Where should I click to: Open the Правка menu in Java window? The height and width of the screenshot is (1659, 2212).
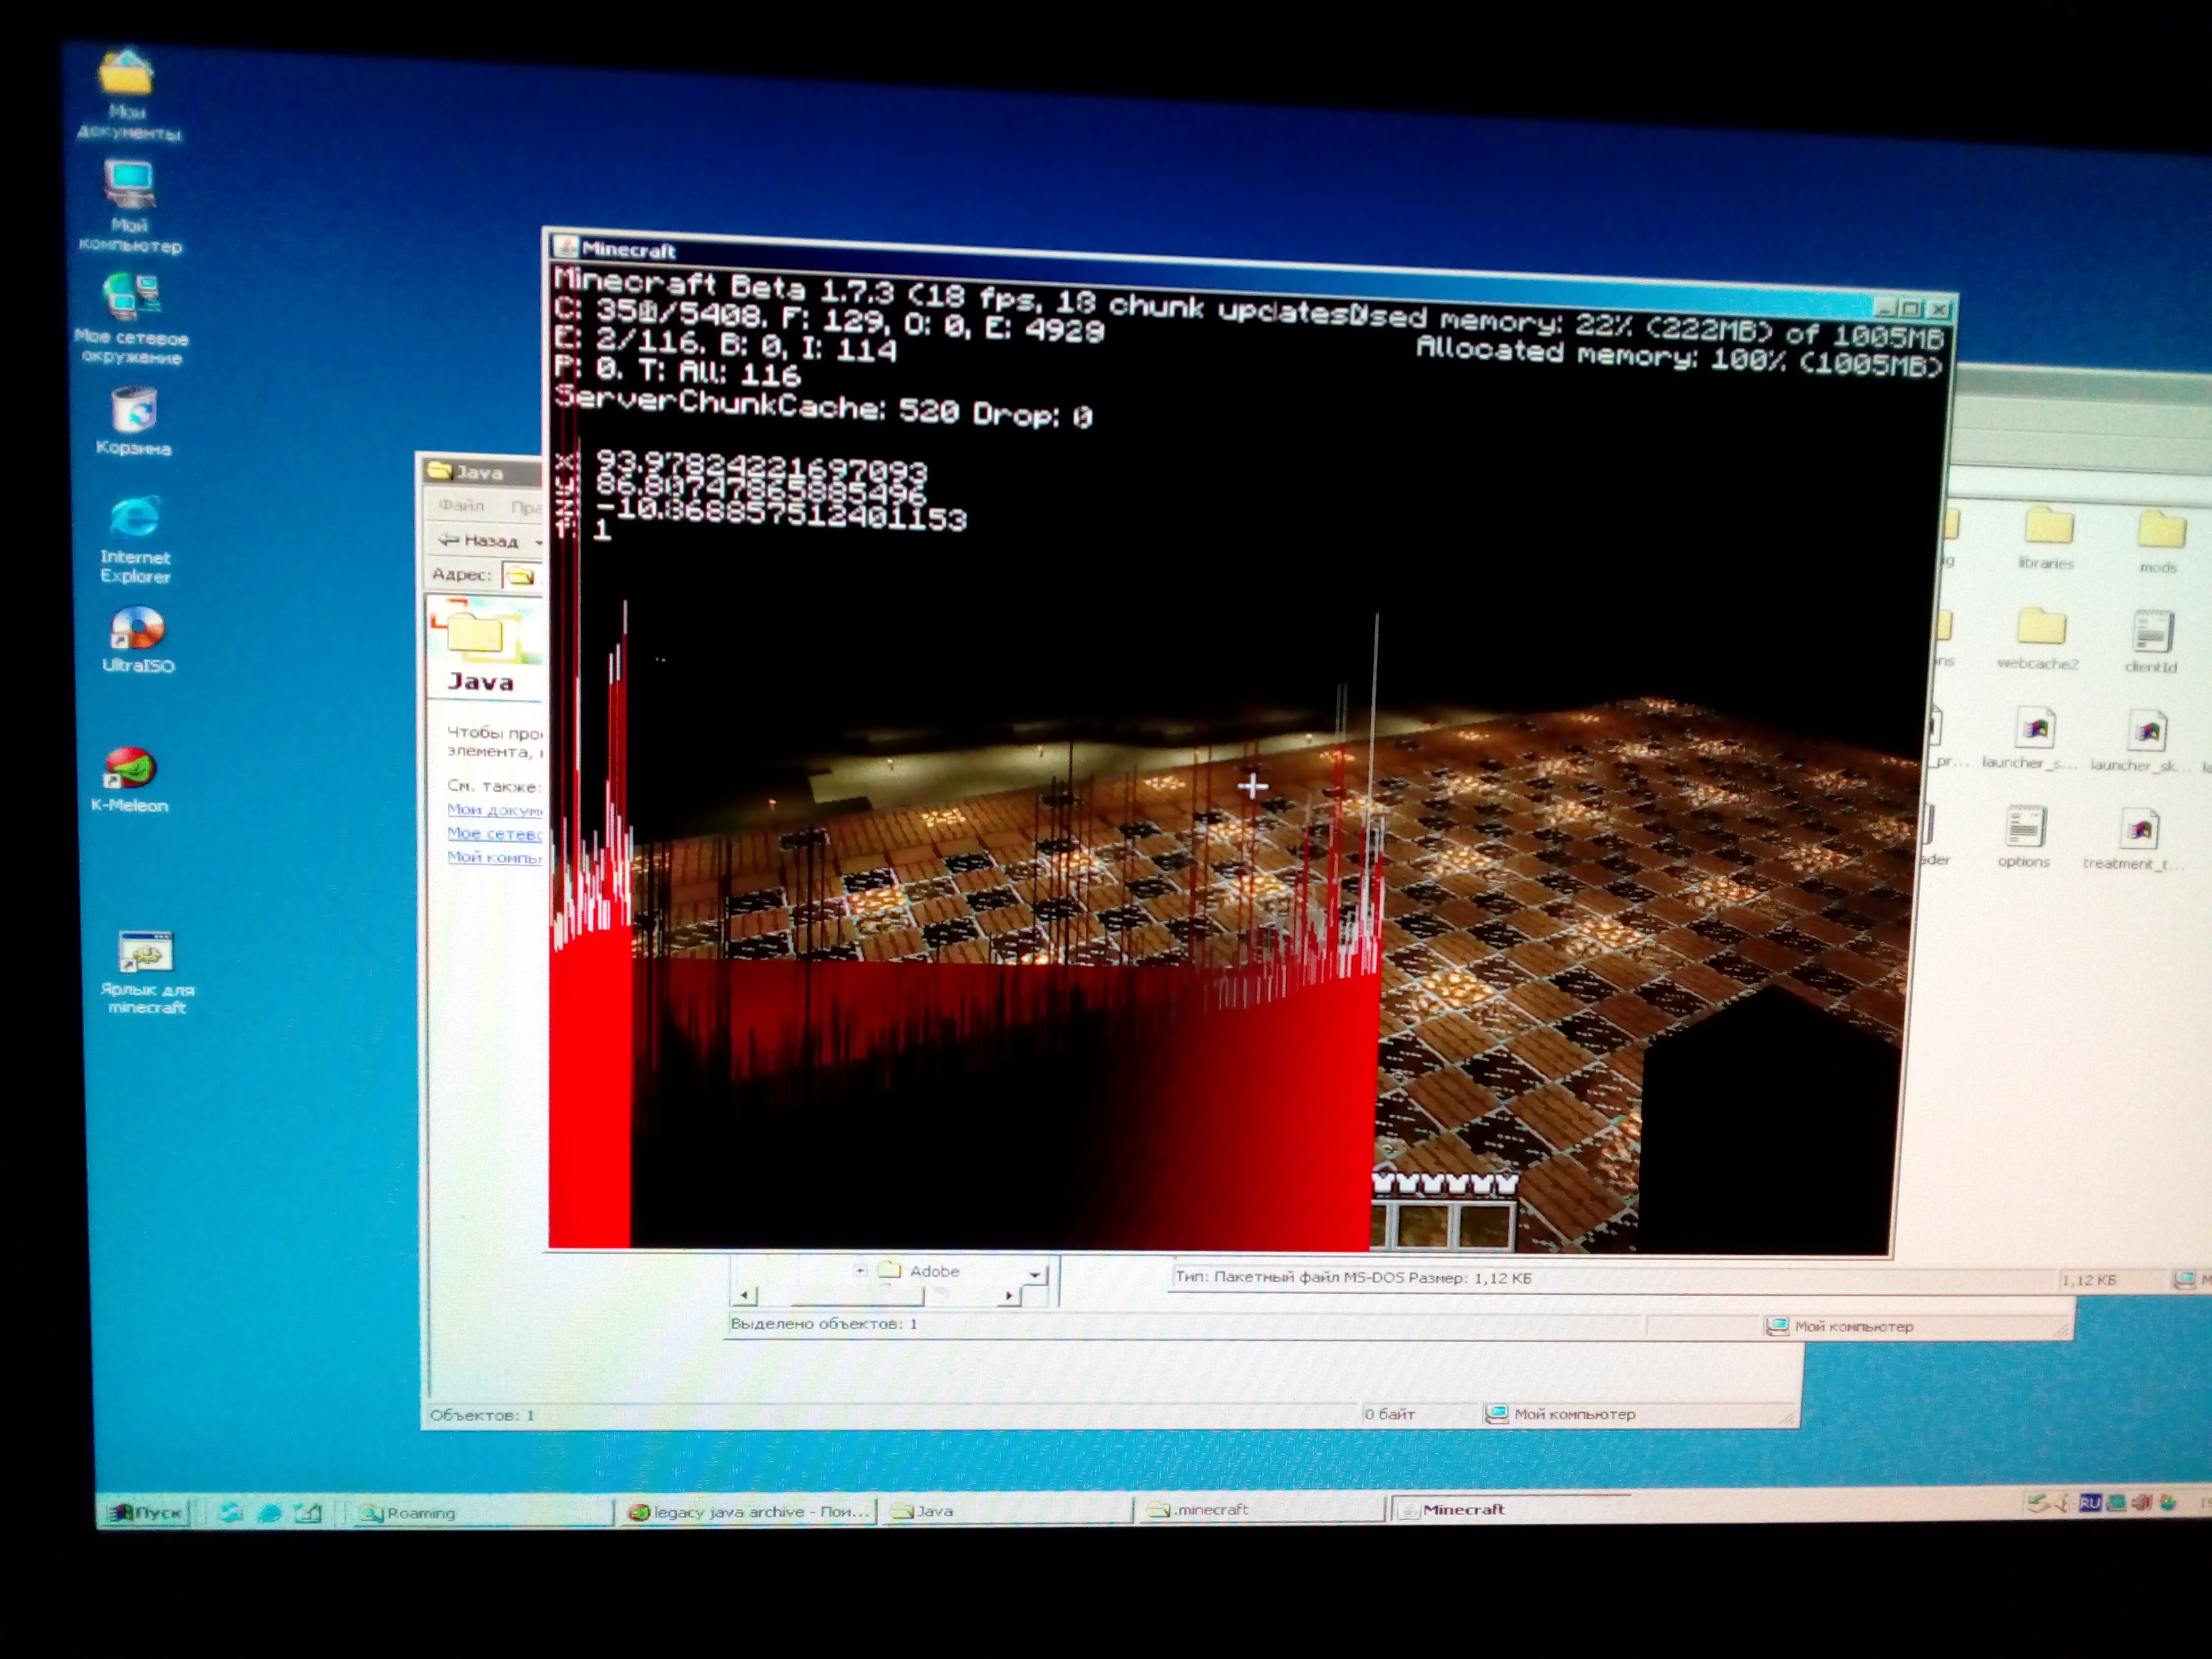[526, 507]
